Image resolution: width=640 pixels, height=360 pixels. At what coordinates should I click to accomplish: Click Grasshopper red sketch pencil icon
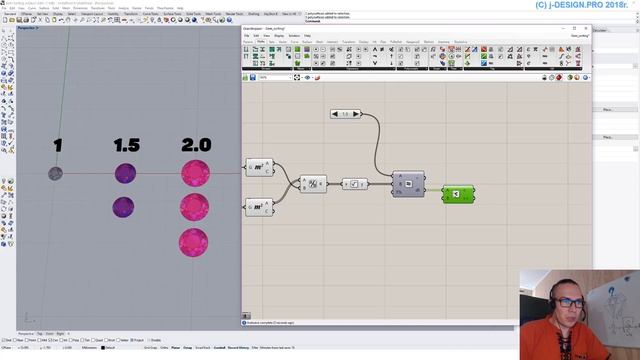[x=317, y=77]
